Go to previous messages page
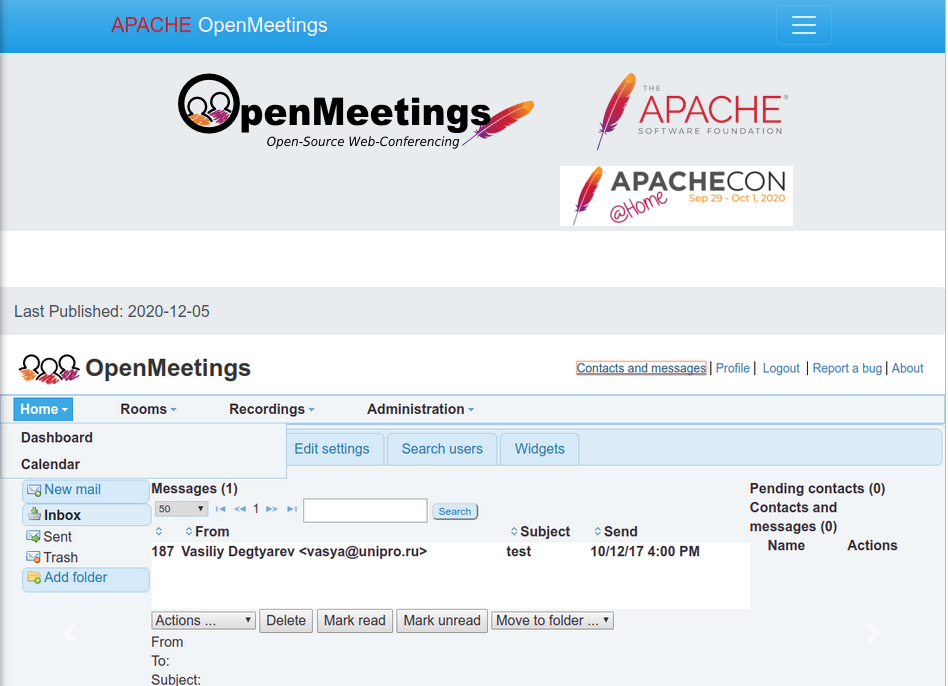Image resolution: width=948 pixels, height=686 pixels. pos(240,509)
